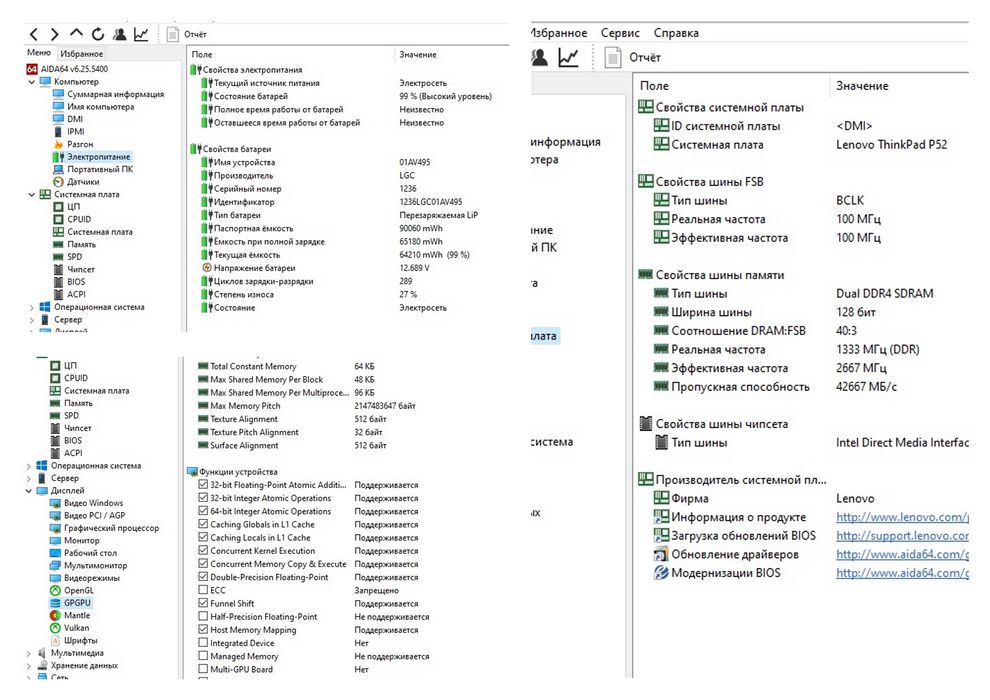Screen dimensions: 990x700
Task: Select the GPGPU tree item
Action: [x=77, y=603]
